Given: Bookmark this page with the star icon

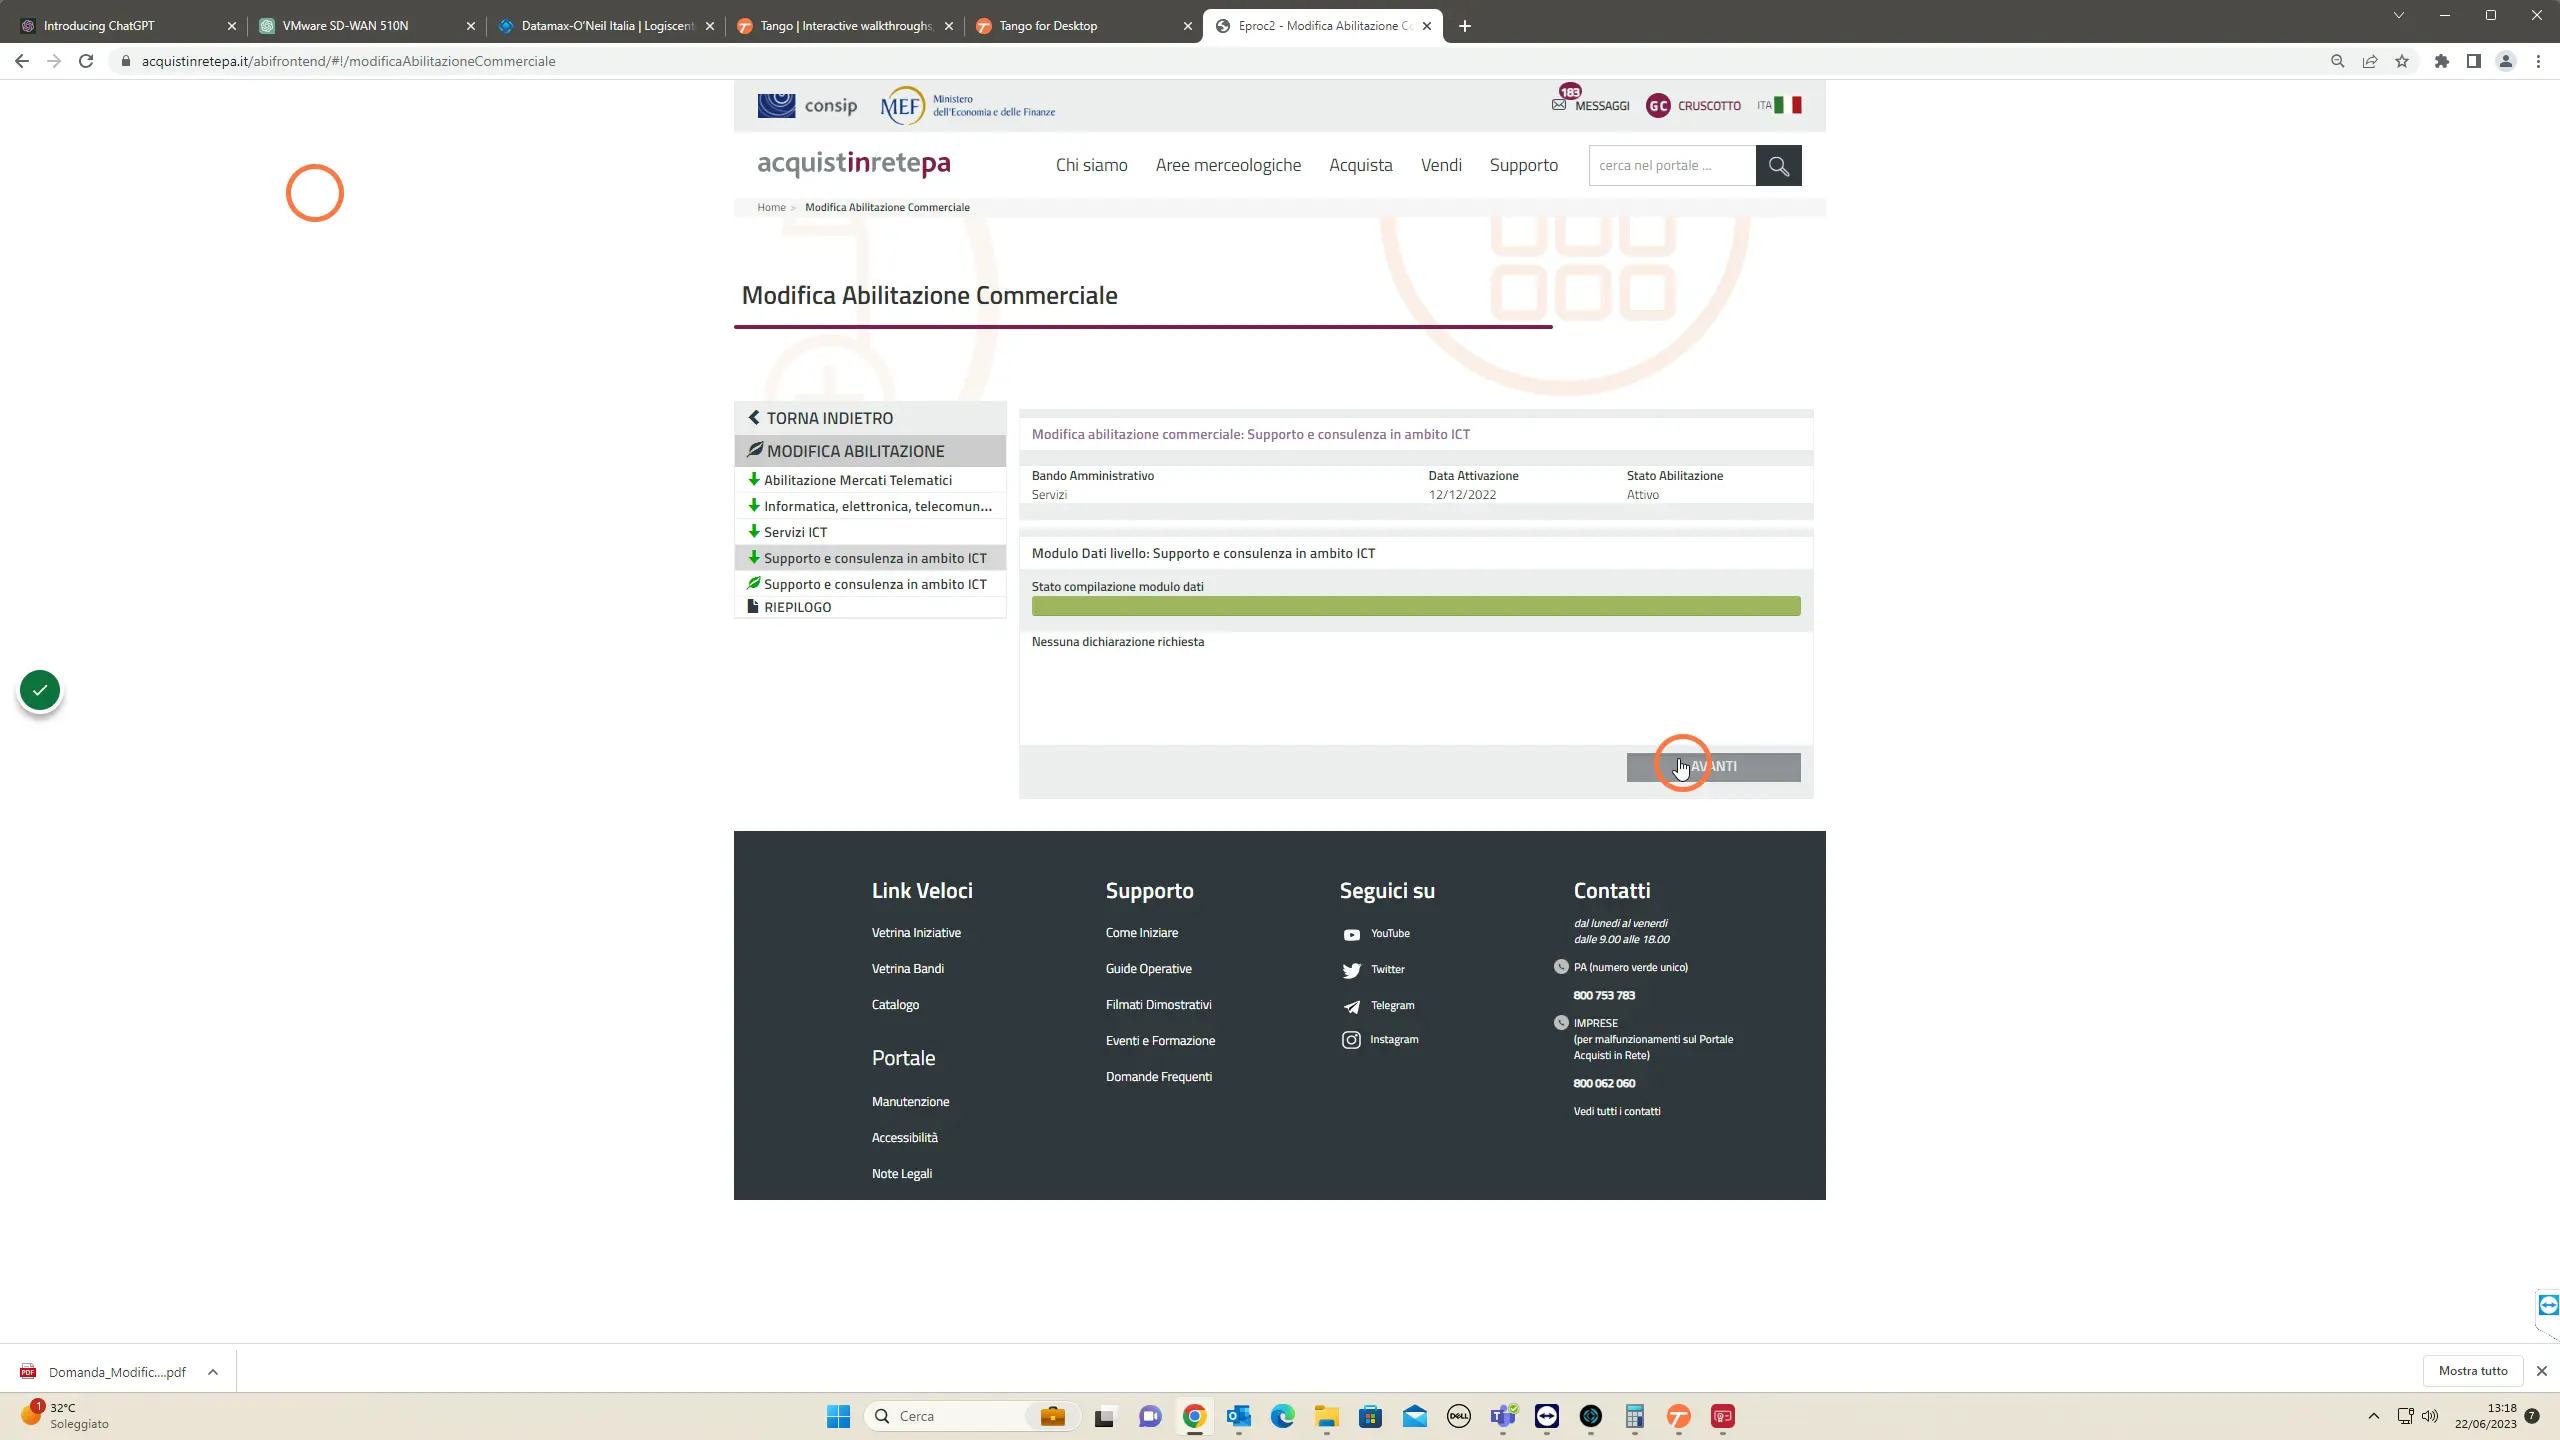Looking at the screenshot, I should tap(2402, 61).
